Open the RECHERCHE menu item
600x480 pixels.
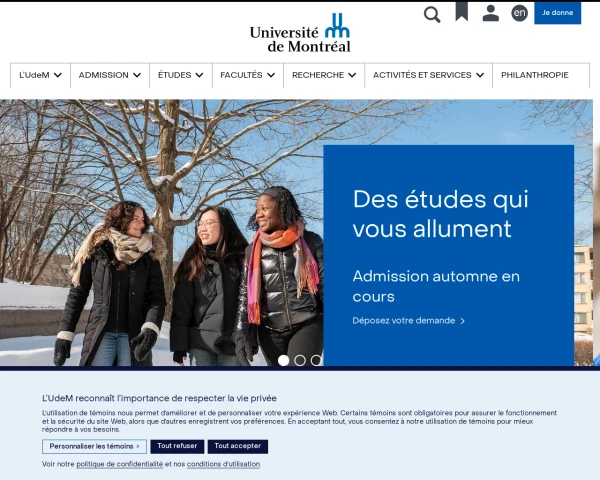tap(324, 75)
